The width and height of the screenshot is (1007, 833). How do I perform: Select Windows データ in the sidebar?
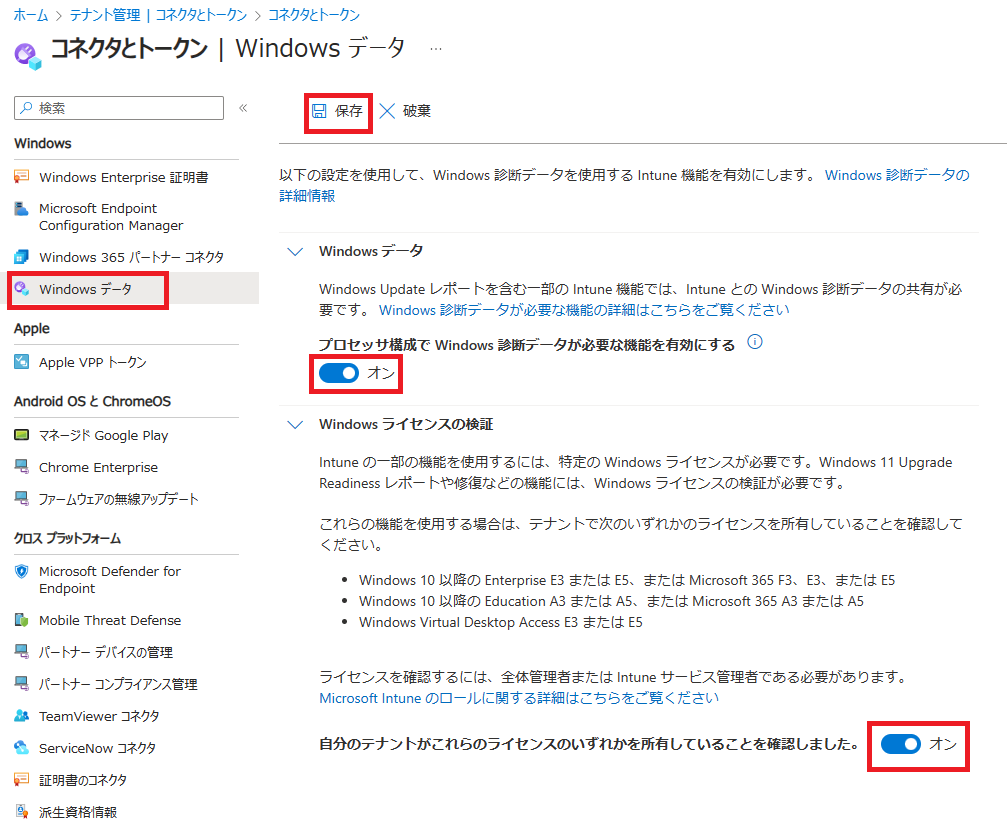85,290
